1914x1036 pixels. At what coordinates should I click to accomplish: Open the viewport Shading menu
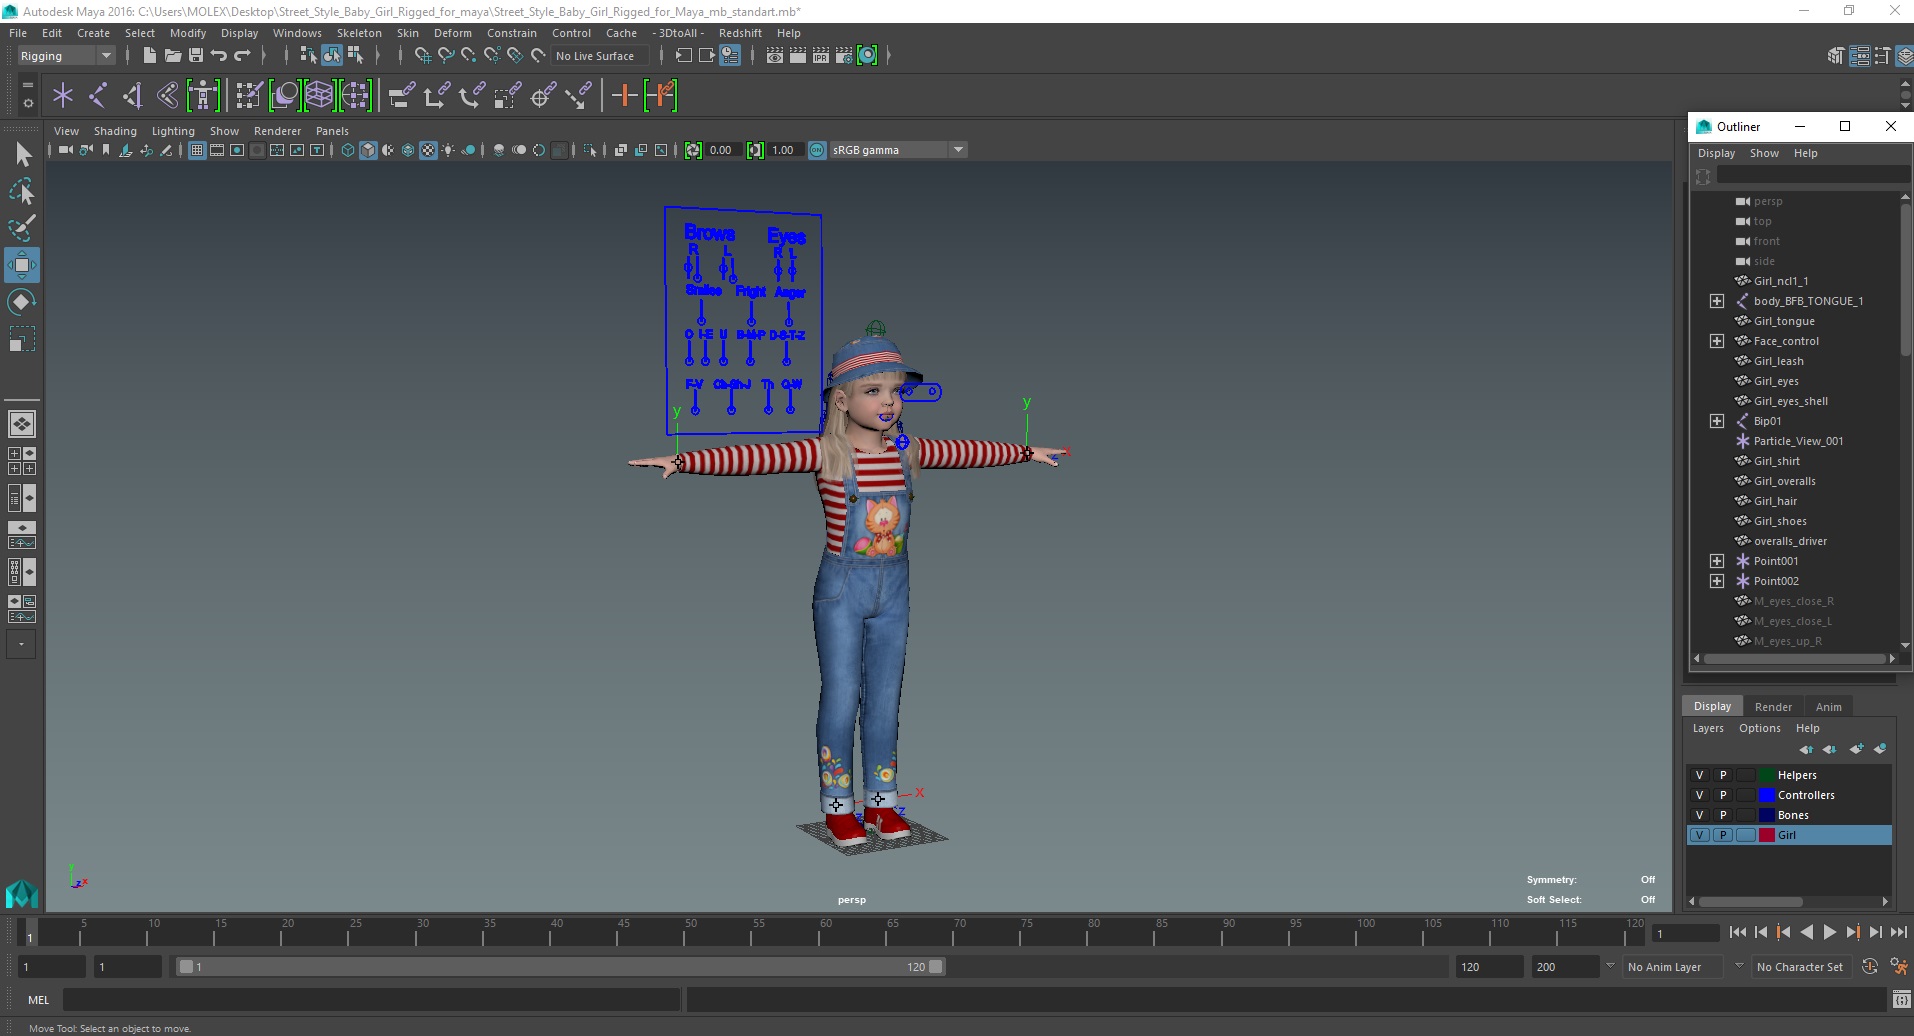click(115, 131)
